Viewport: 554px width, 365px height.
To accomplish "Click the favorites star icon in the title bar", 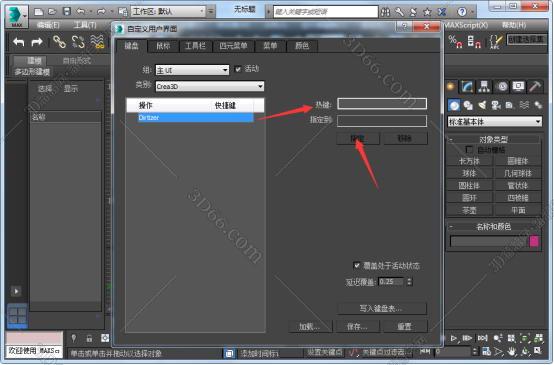I will coord(427,12).
